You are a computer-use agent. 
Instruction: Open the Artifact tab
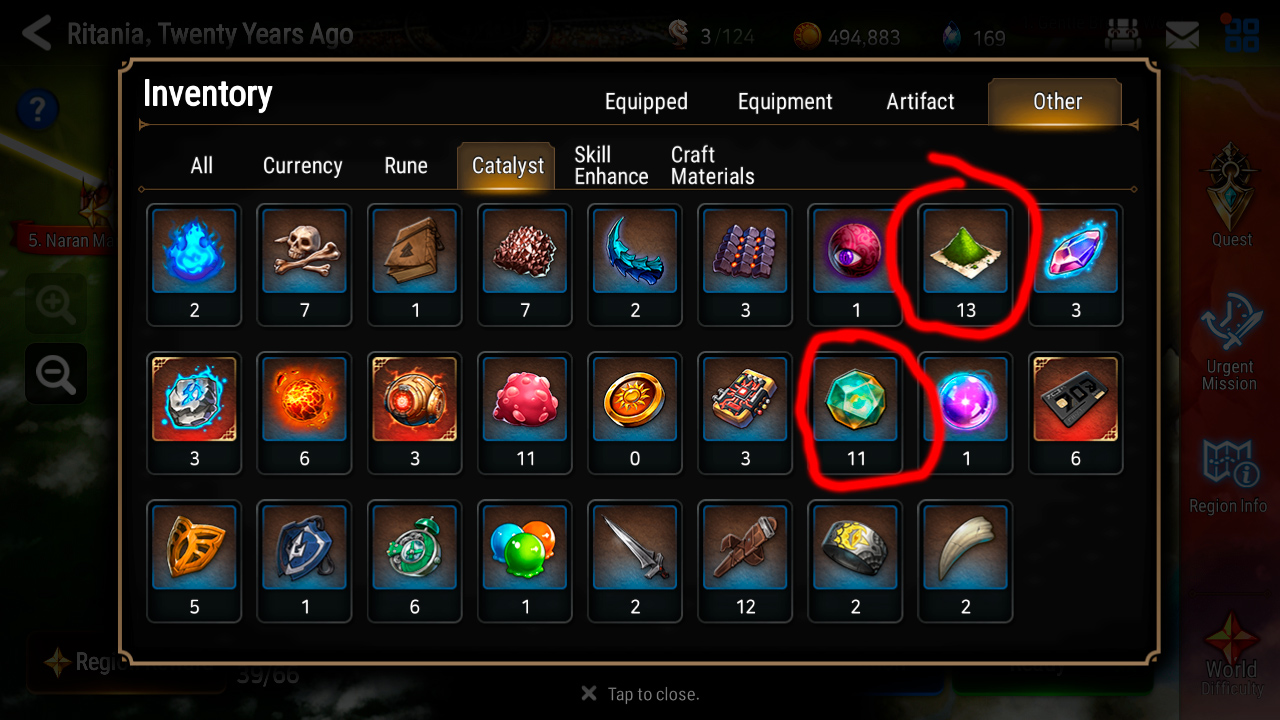click(x=920, y=101)
